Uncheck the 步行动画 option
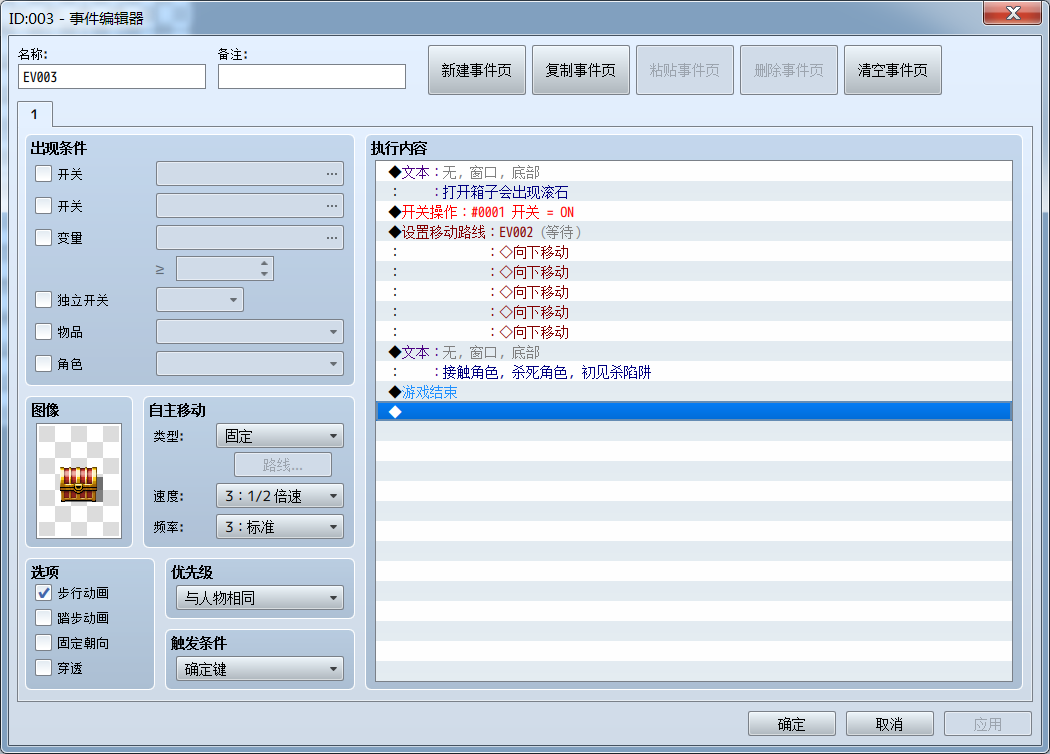 click(x=44, y=593)
